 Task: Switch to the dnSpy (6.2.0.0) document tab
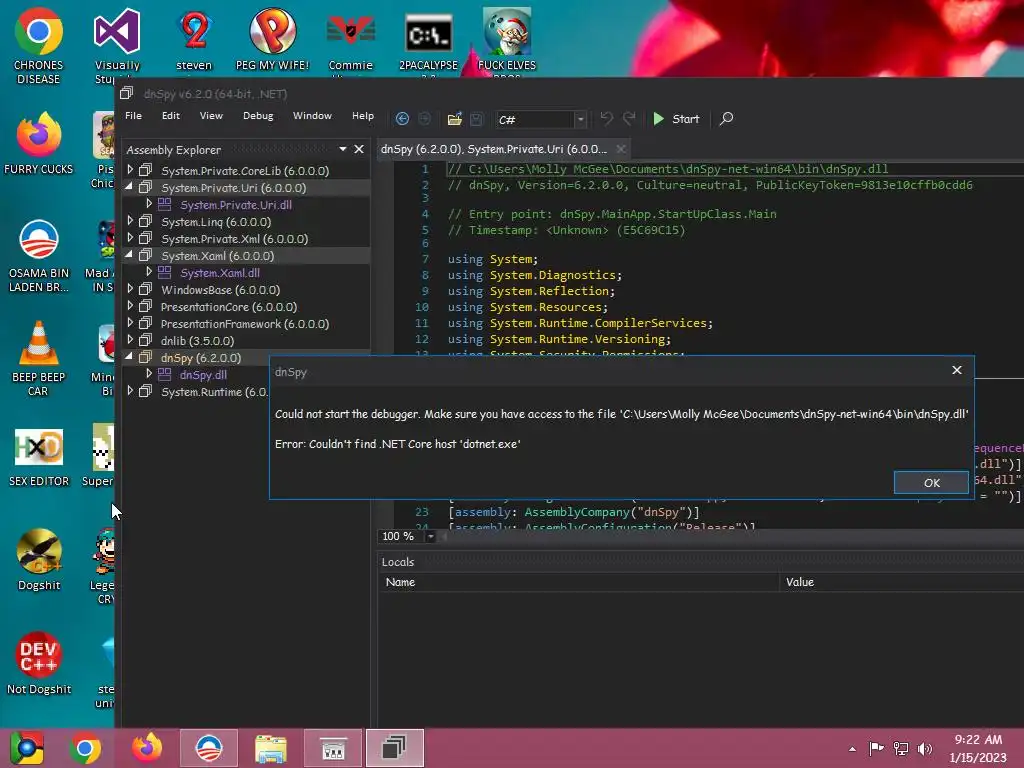(494, 149)
